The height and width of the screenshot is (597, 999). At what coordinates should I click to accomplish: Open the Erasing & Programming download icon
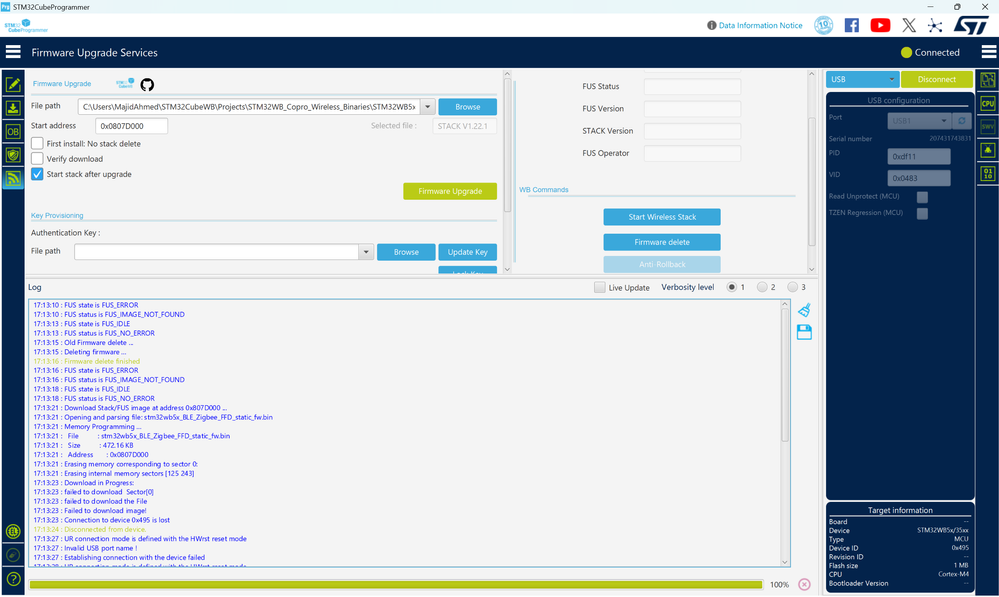coord(13,108)
